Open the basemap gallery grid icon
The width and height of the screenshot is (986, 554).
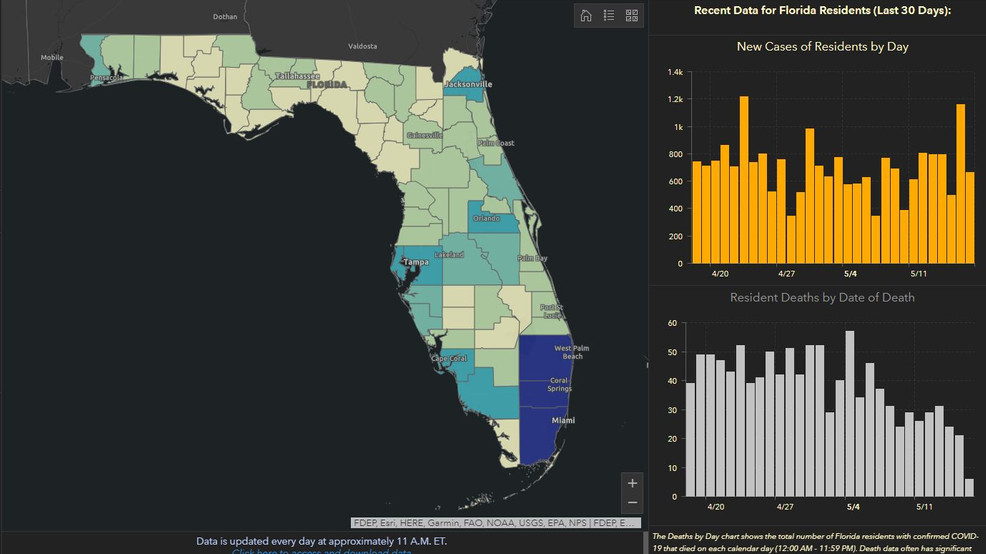coord(632,15)
